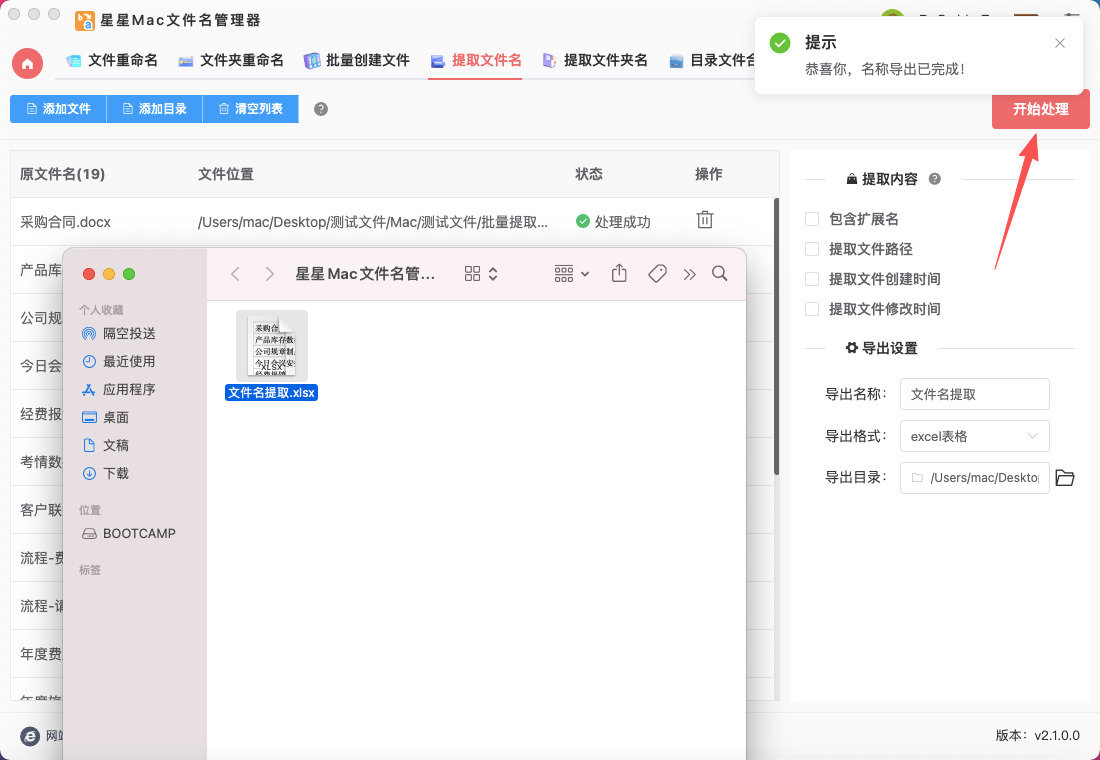Click help icon beside 提取内容
The width and height of the screenshot is (1100, 760).
[x=934, y=179]
